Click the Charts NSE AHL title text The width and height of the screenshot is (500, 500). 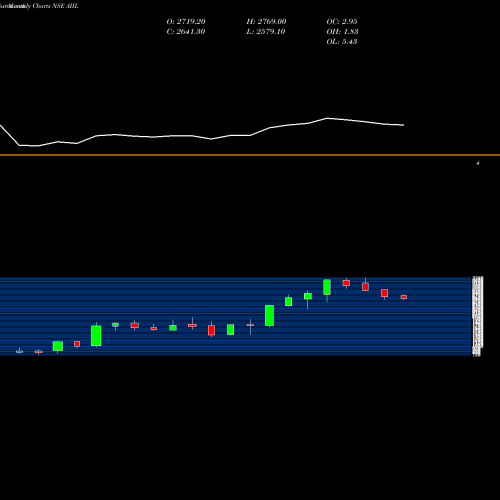[56, 6]
